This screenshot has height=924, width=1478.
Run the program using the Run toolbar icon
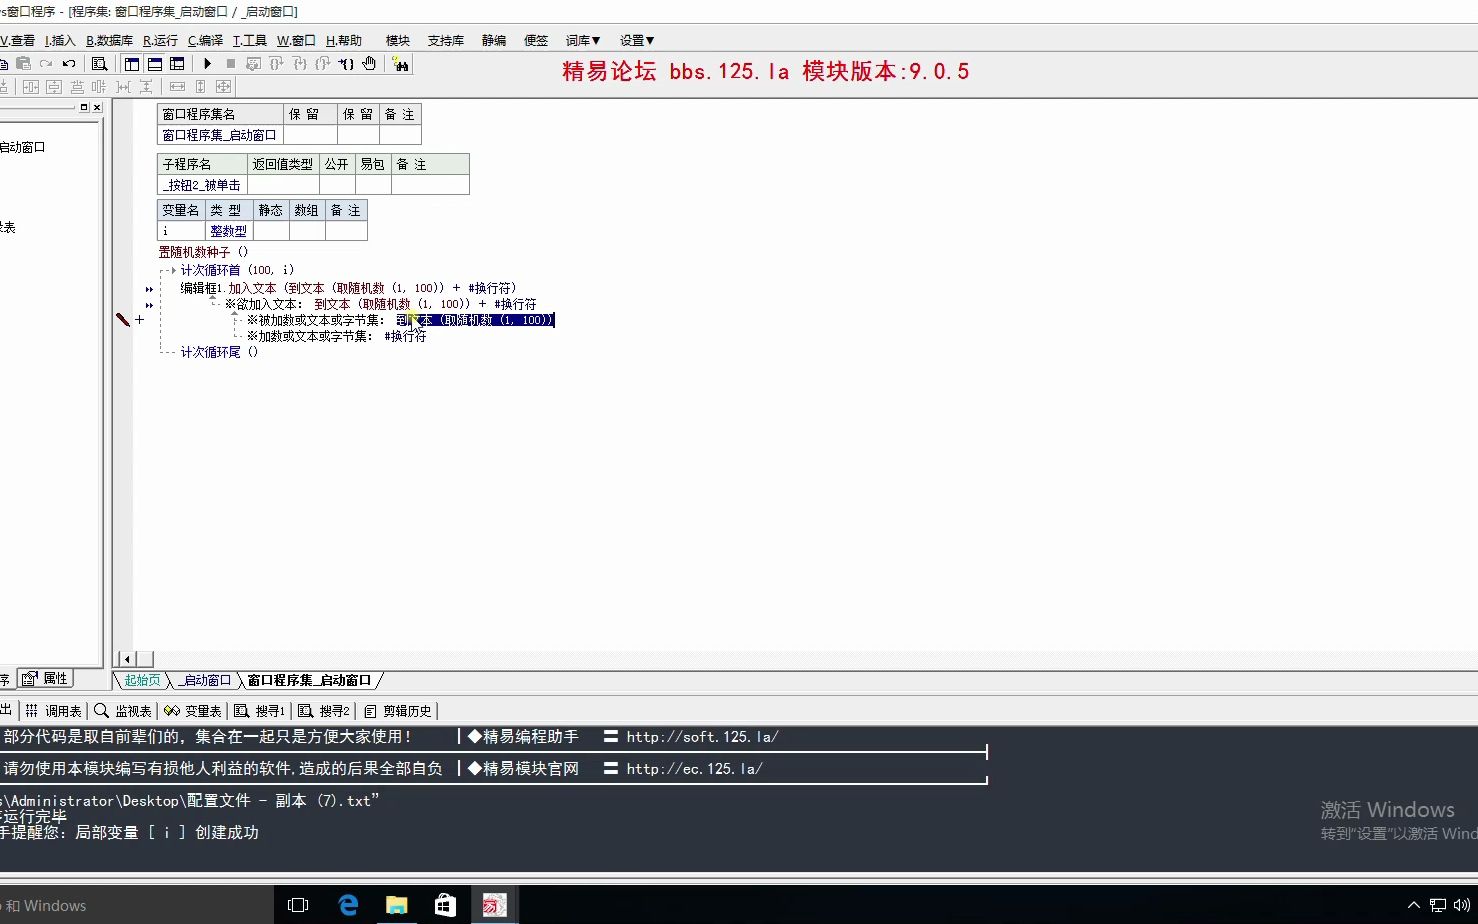tap(207, 63)
